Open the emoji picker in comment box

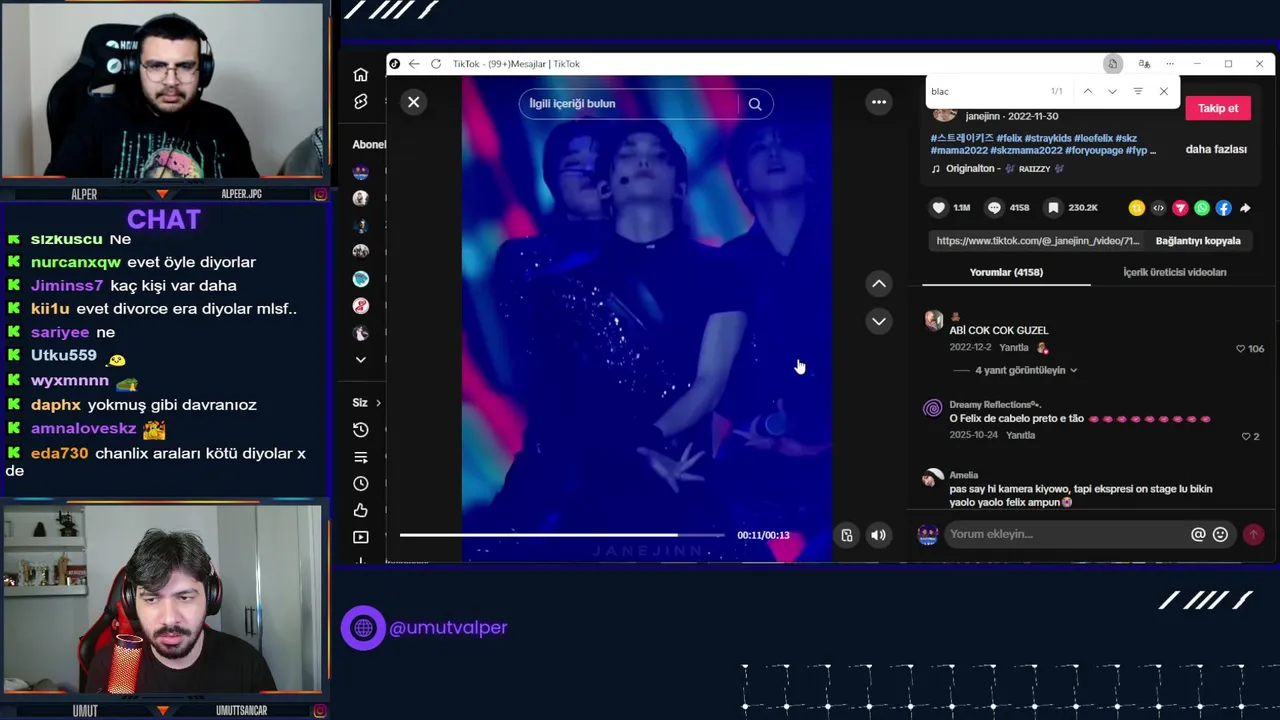[x=1220, y=534]
